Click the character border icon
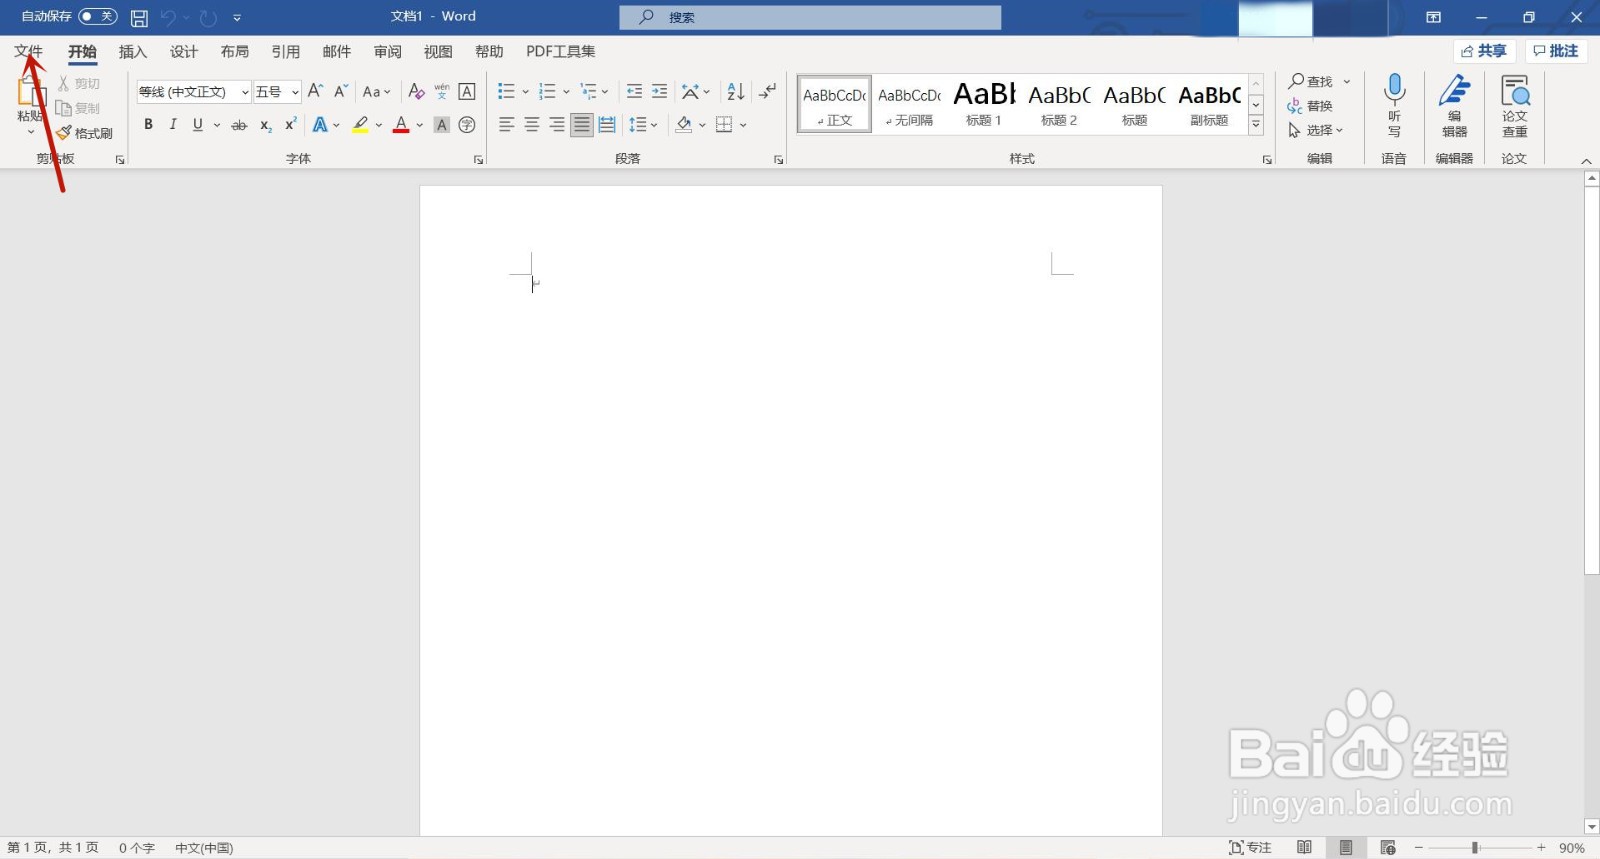 [x=467, y=91]
